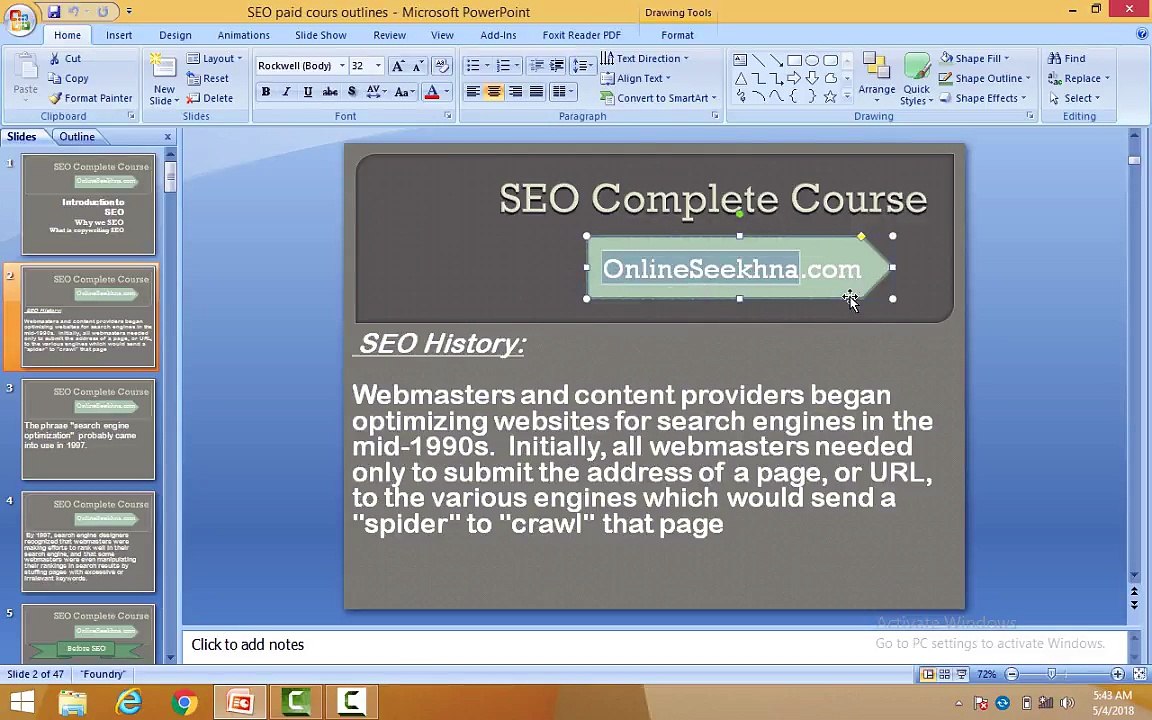Click Replace in Editing group
Viewport: 1152px width, 720px height.
coord(1079,78)
